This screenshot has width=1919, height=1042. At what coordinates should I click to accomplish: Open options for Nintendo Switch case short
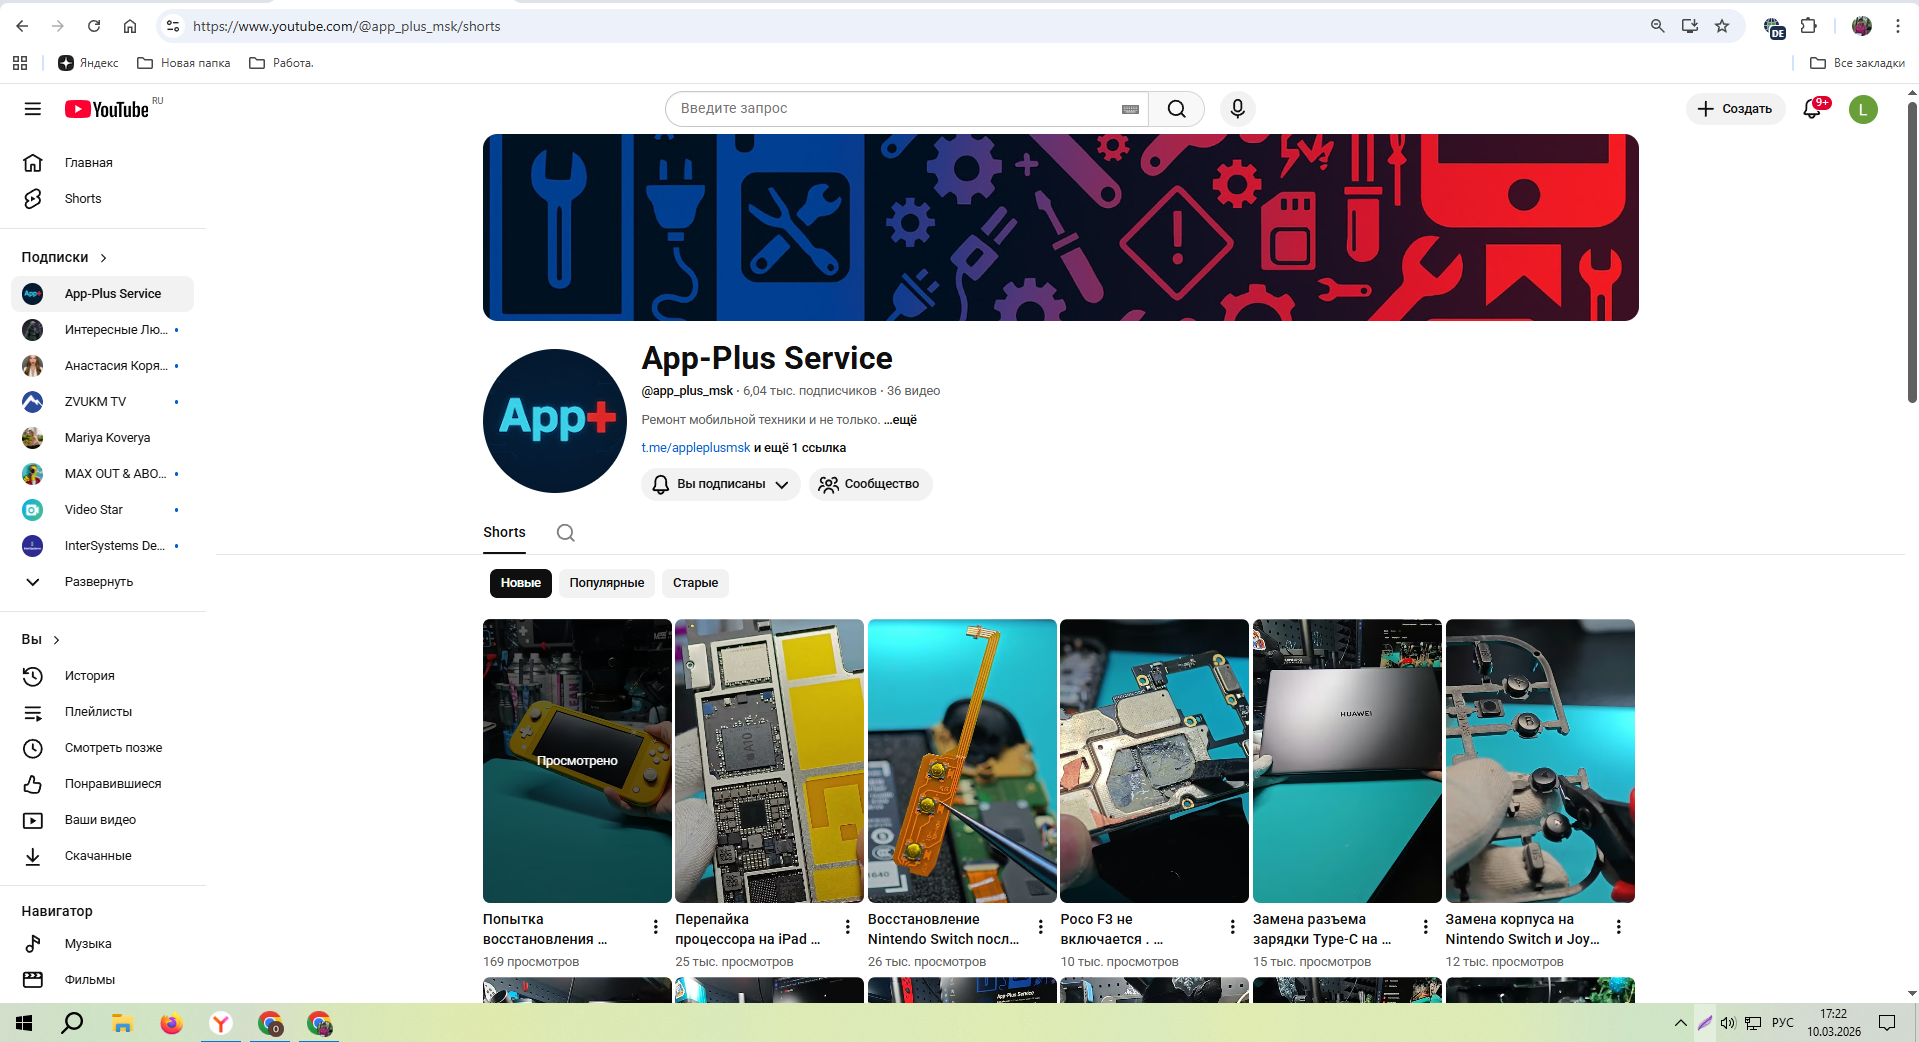[x=1618, y=928]
